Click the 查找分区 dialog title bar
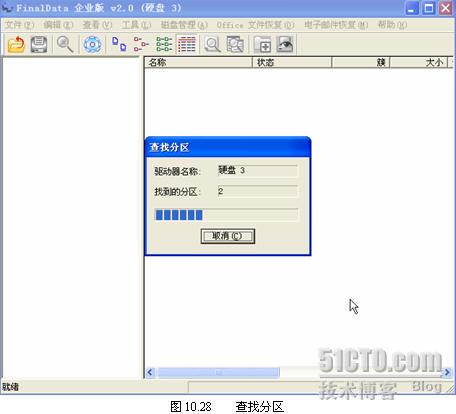The width and height of the screenshot is (456, 414). click(228, 147)
